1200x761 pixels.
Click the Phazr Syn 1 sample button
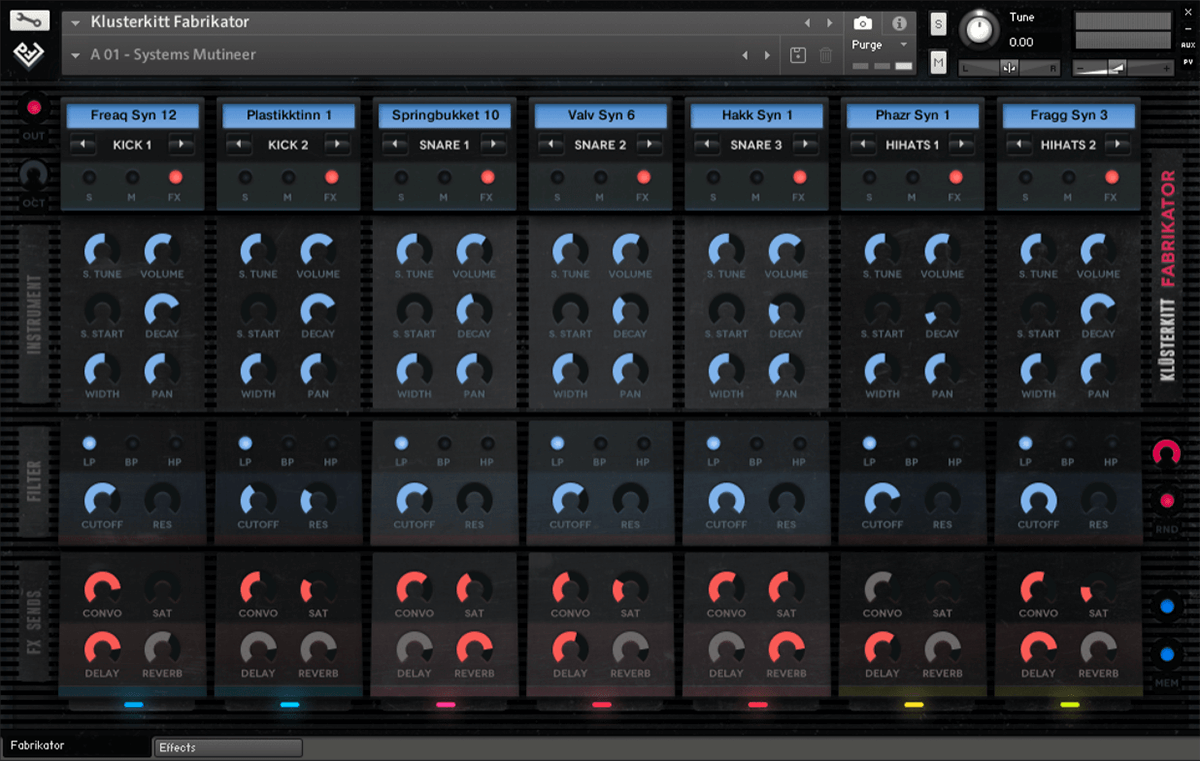point(913,115)
